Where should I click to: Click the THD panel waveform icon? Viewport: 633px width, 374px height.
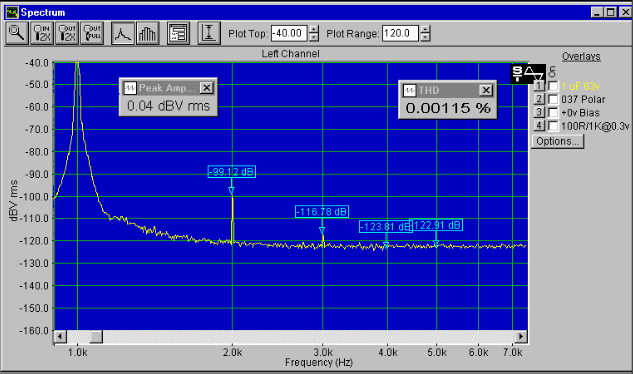point(409,90)
